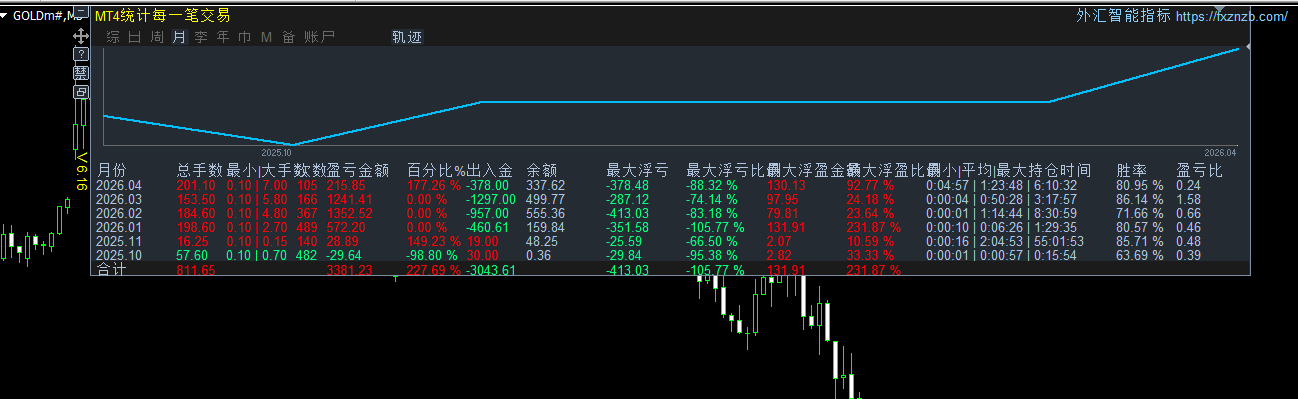1298x399 pixels.
Task: Click withdrawal value -1297.00
Action: click(491, 199)
